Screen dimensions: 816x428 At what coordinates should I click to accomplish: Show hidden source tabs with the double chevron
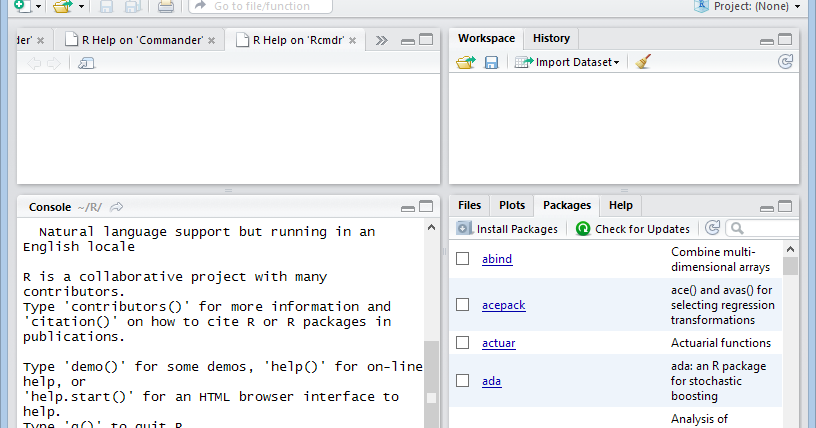tap(381, 41)
